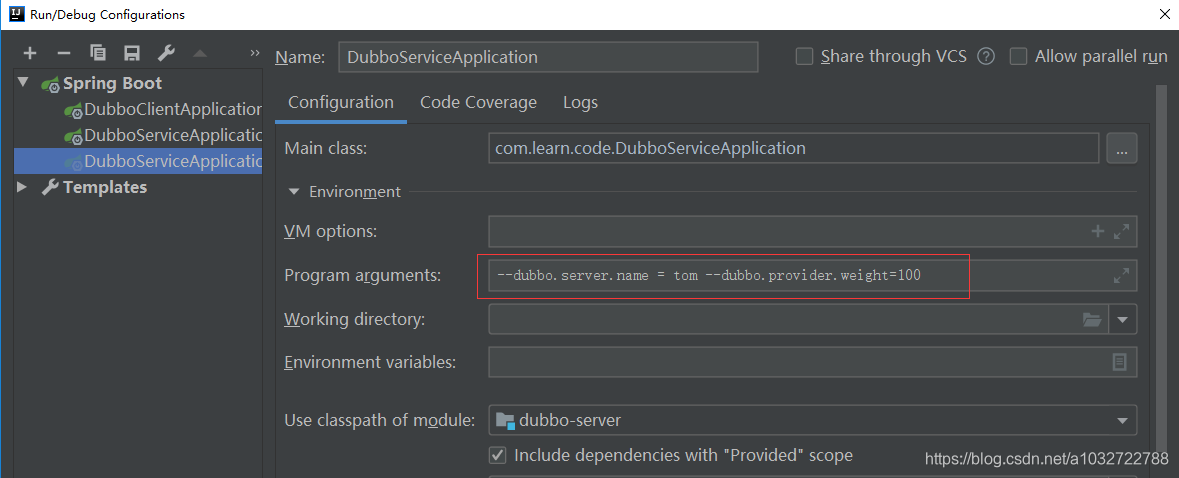The height and width of the screenshot is (478, 1179).
Task: Remove the selected configuration
Action: (64, 53)
